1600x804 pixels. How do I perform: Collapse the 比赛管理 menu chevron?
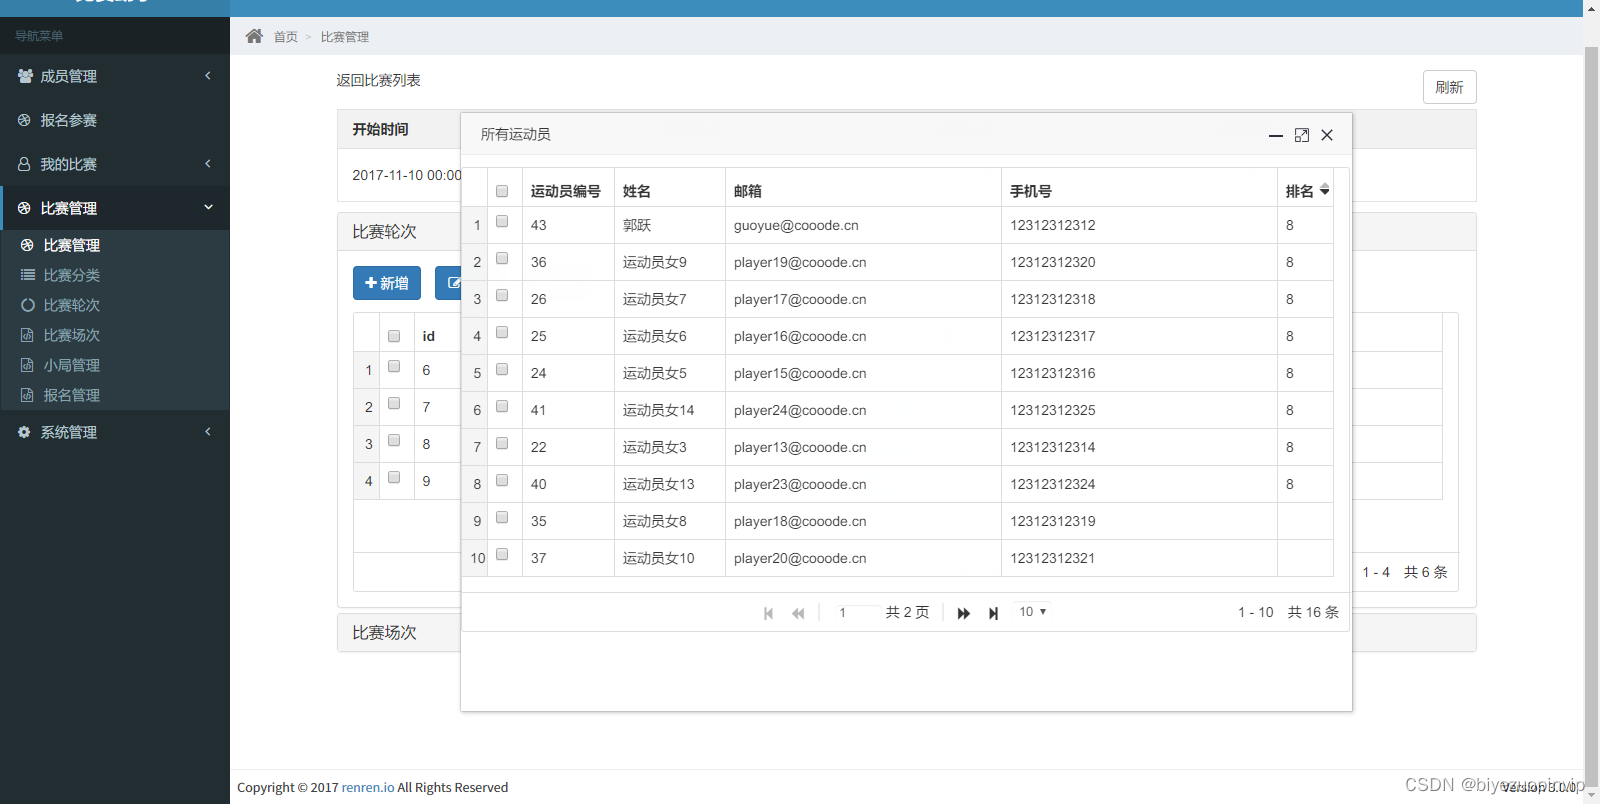(x=208, y=208)
